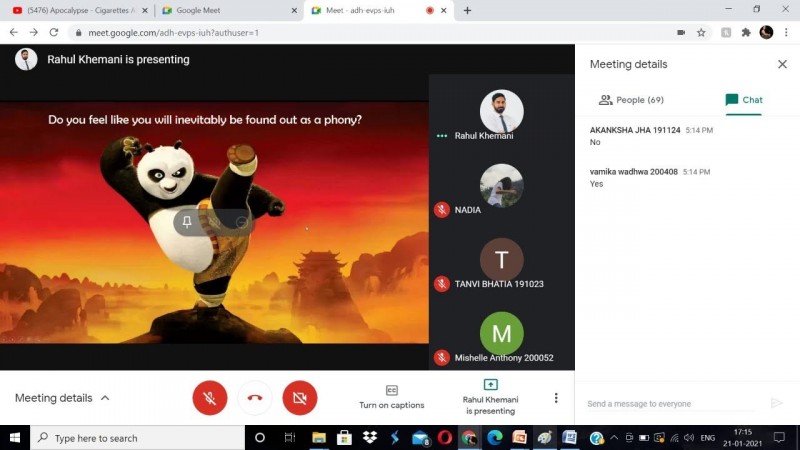
Task: Close the Meeting details side panel
Action: pyautogui.click(x=782, y=64)
